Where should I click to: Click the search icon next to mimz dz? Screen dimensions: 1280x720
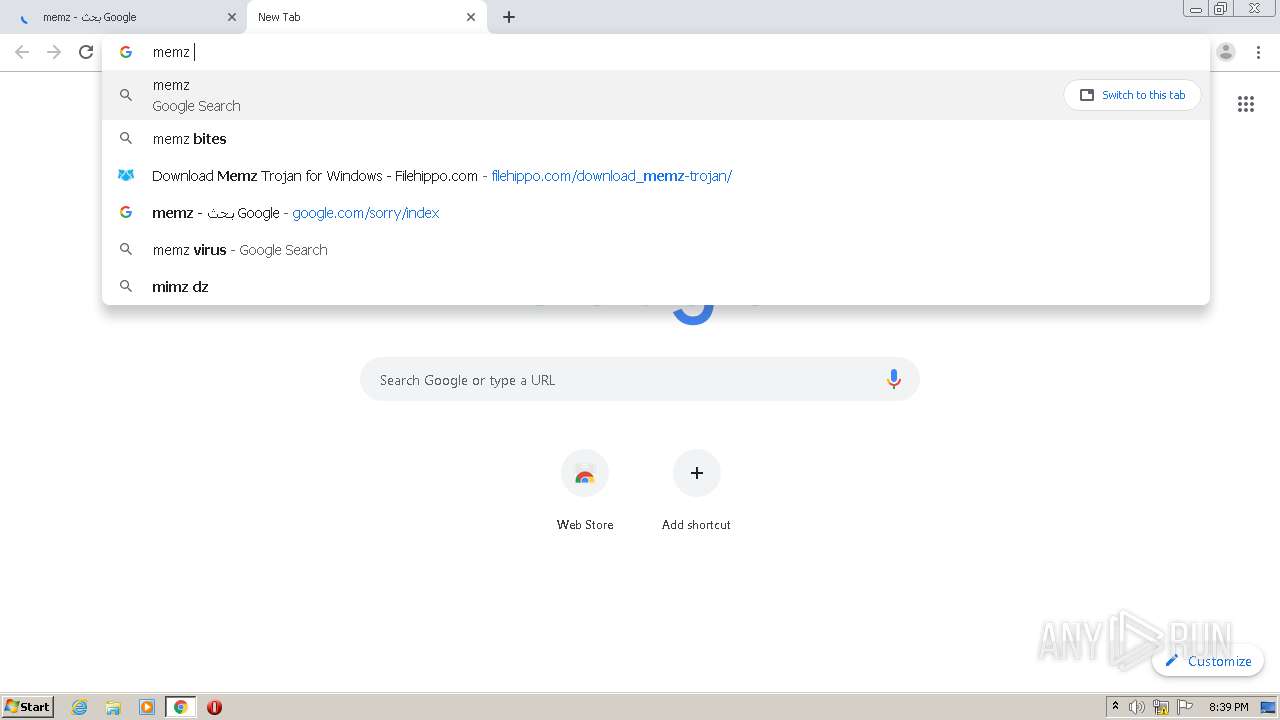(x=126, y=286)
